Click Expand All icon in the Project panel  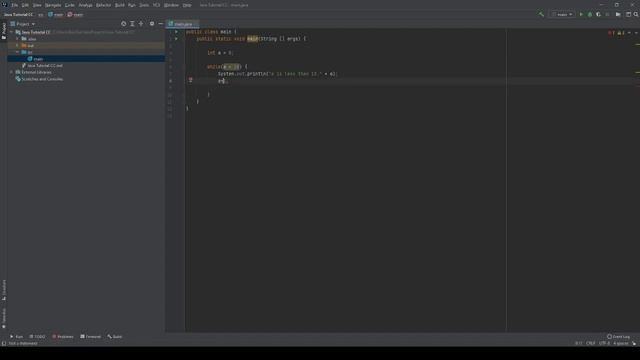pos(132,24)
